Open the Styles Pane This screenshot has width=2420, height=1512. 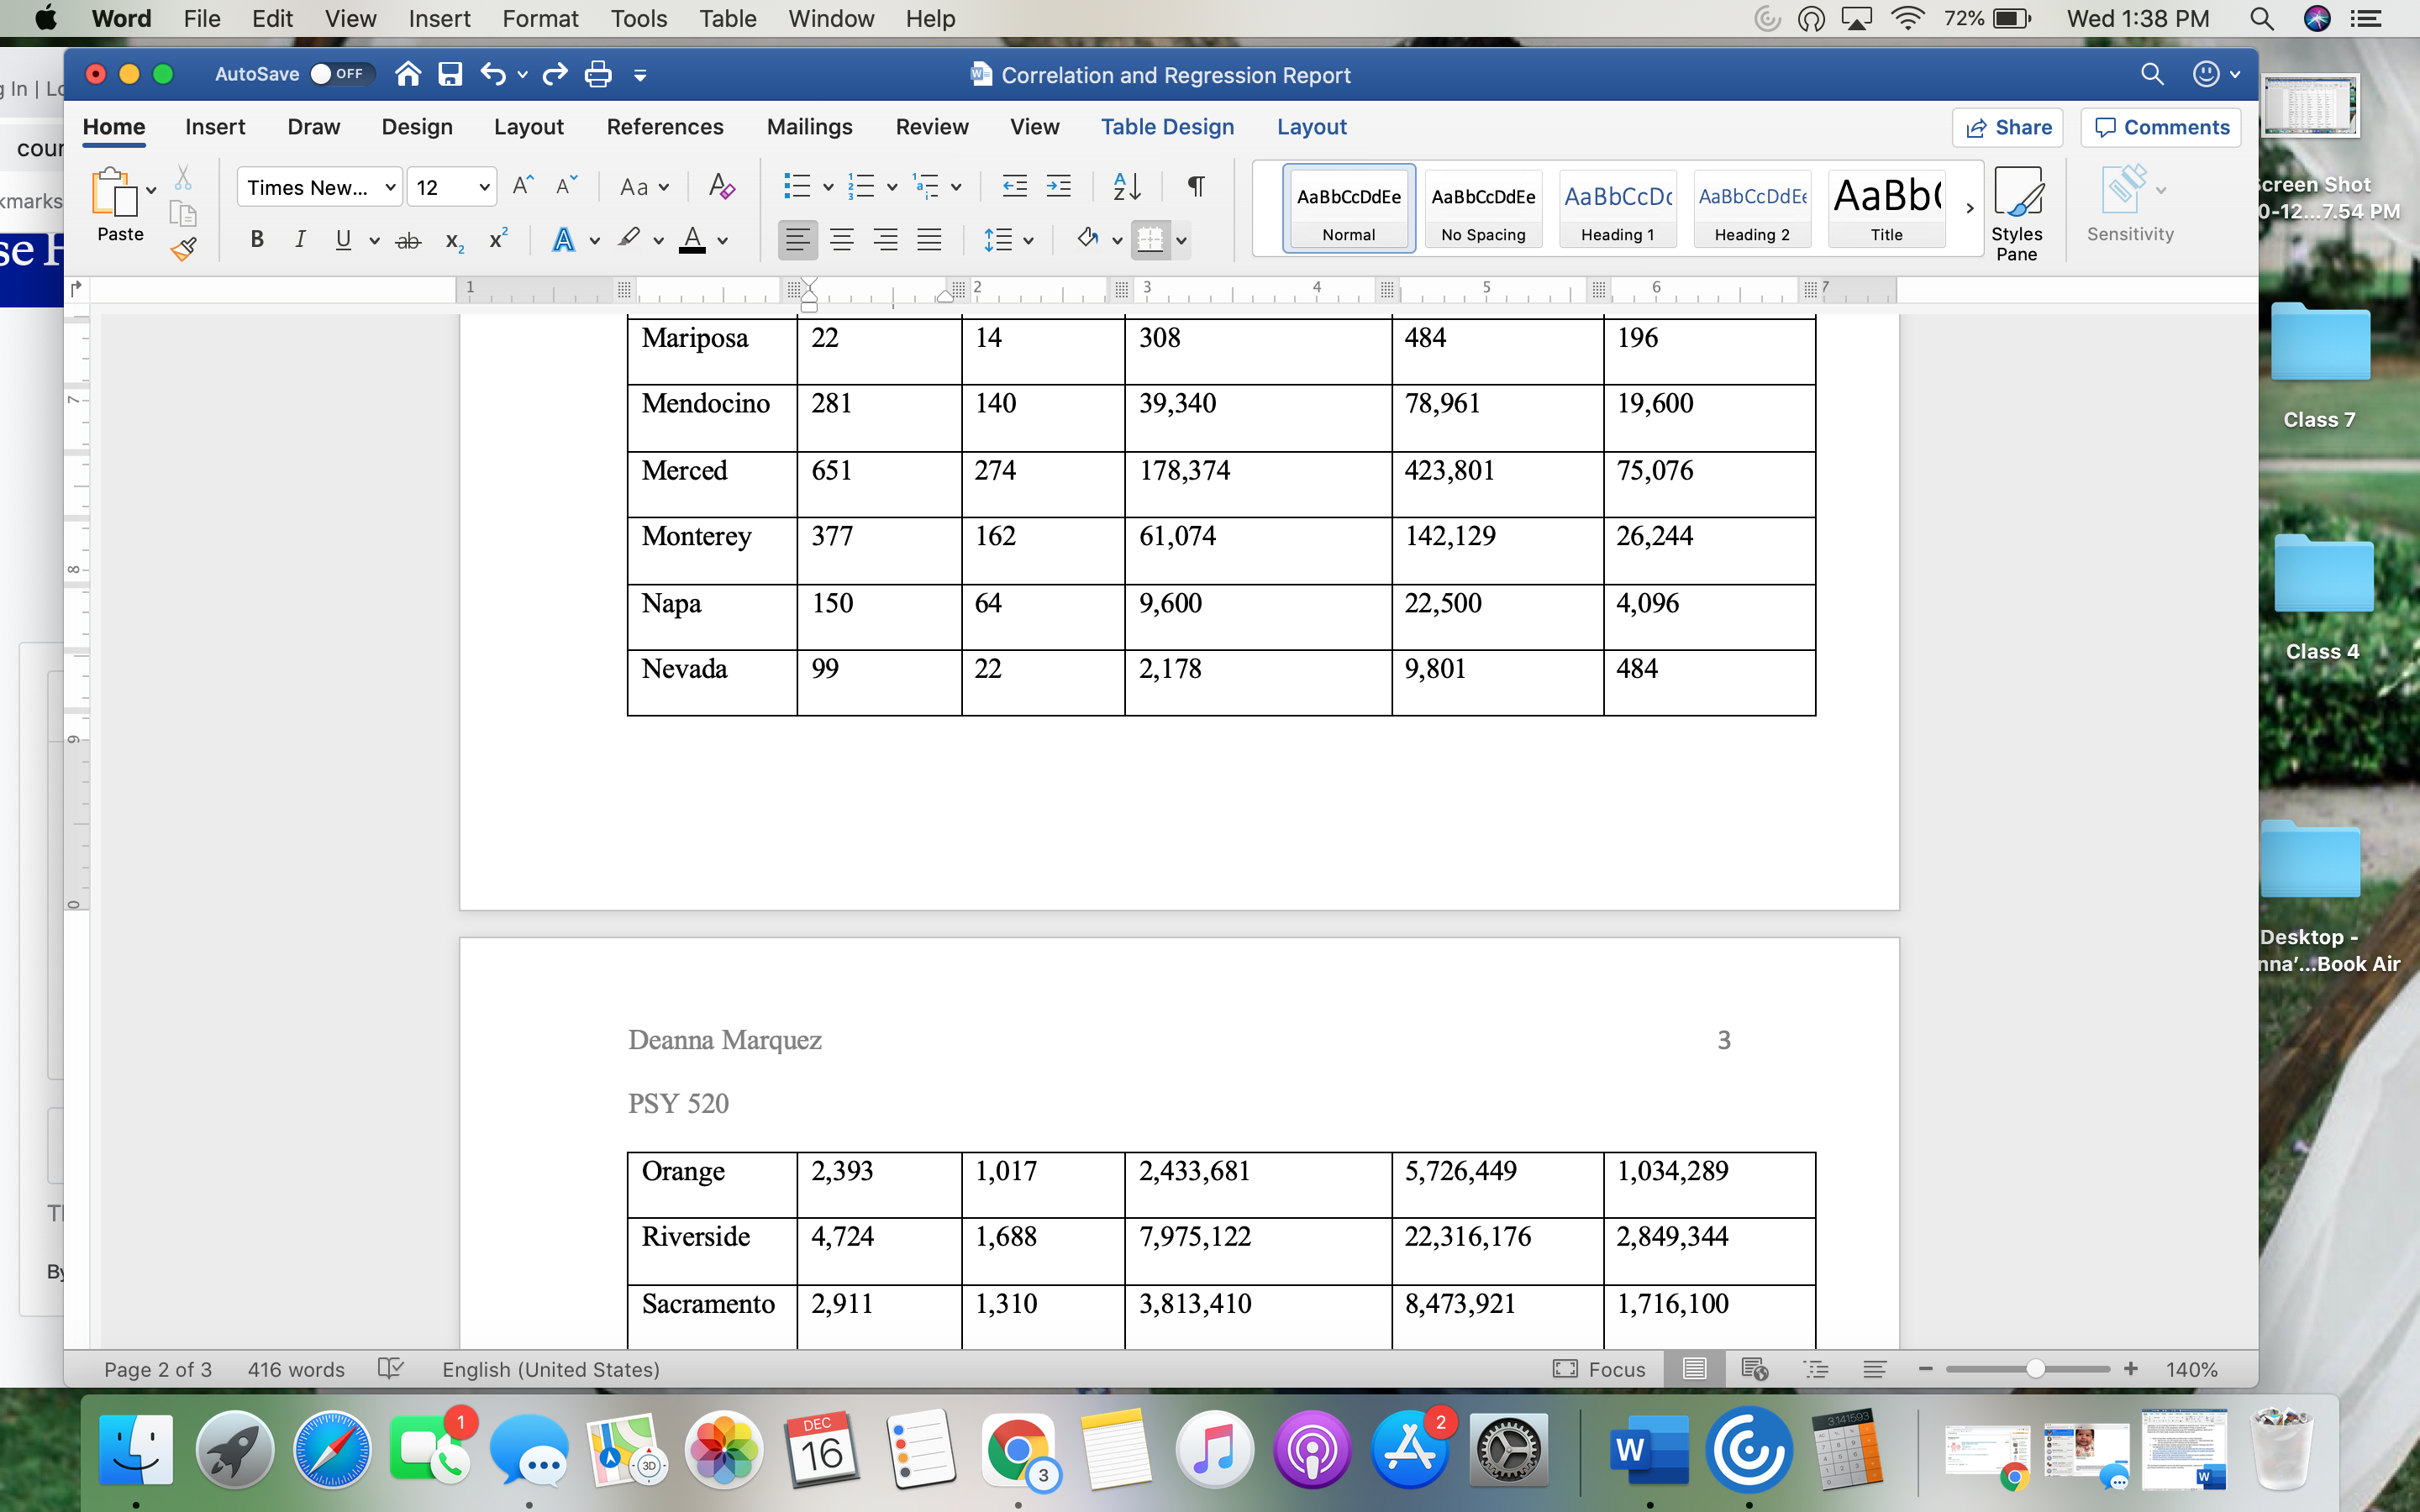pyautogui.click(x=2016, y=213)
